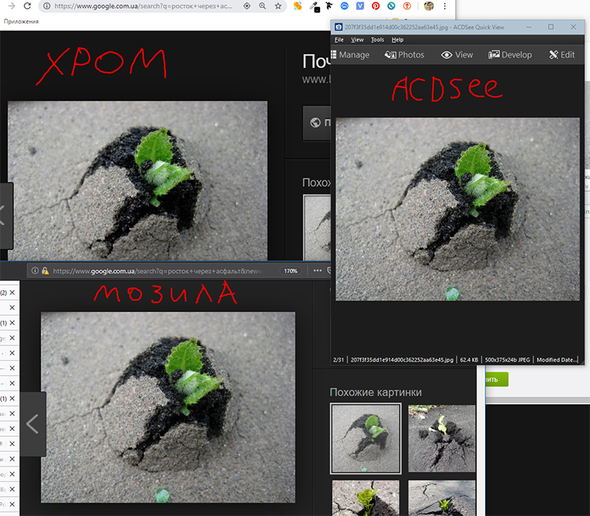Click the round blue extension icon in Chrome

pos(344,6)
